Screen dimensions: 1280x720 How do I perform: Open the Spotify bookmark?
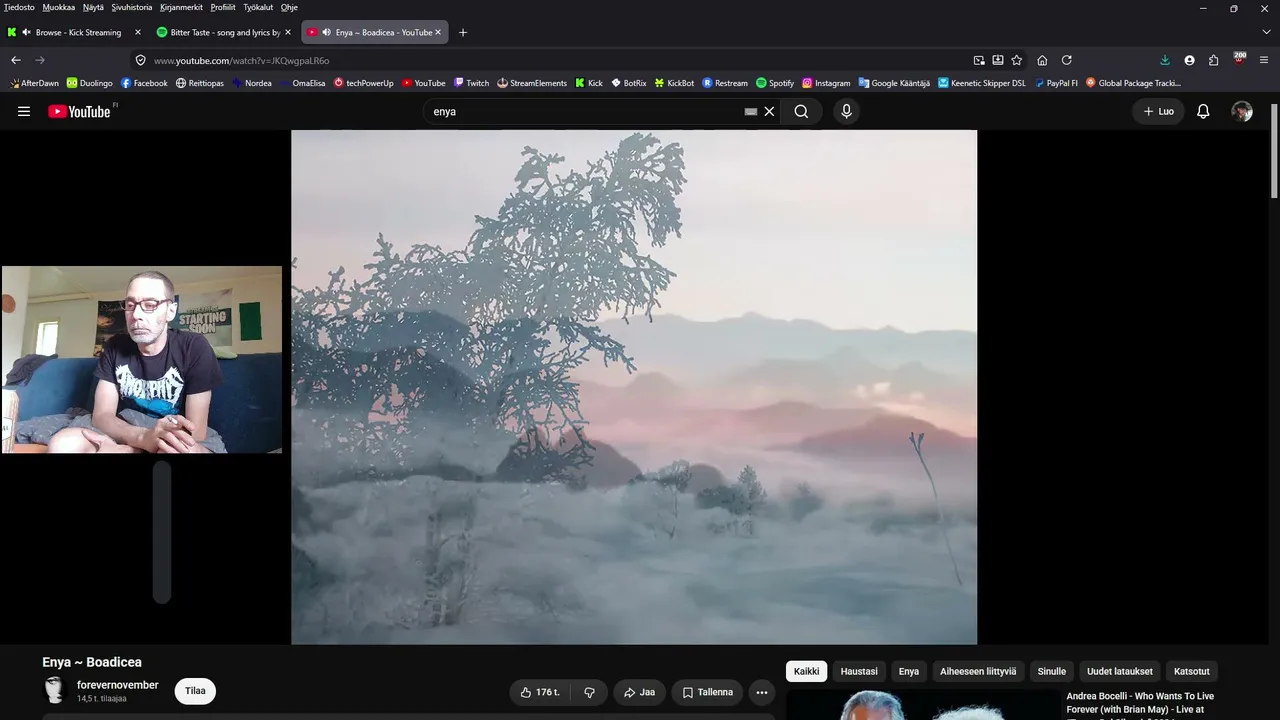pyautogui.click(x=775, y=83)
